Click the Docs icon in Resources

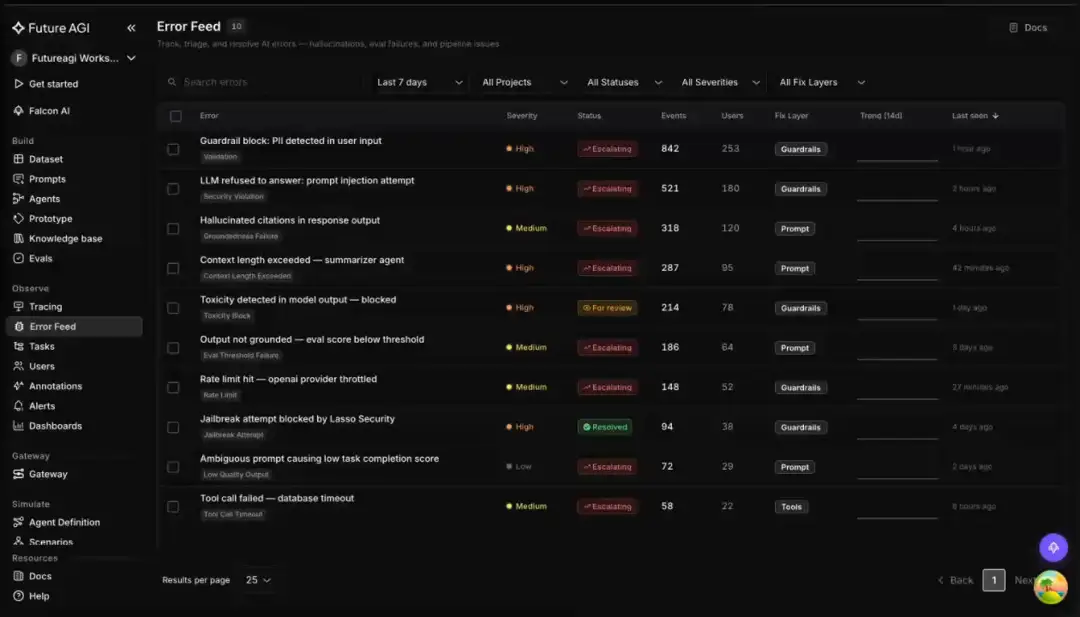coord(19,576)
